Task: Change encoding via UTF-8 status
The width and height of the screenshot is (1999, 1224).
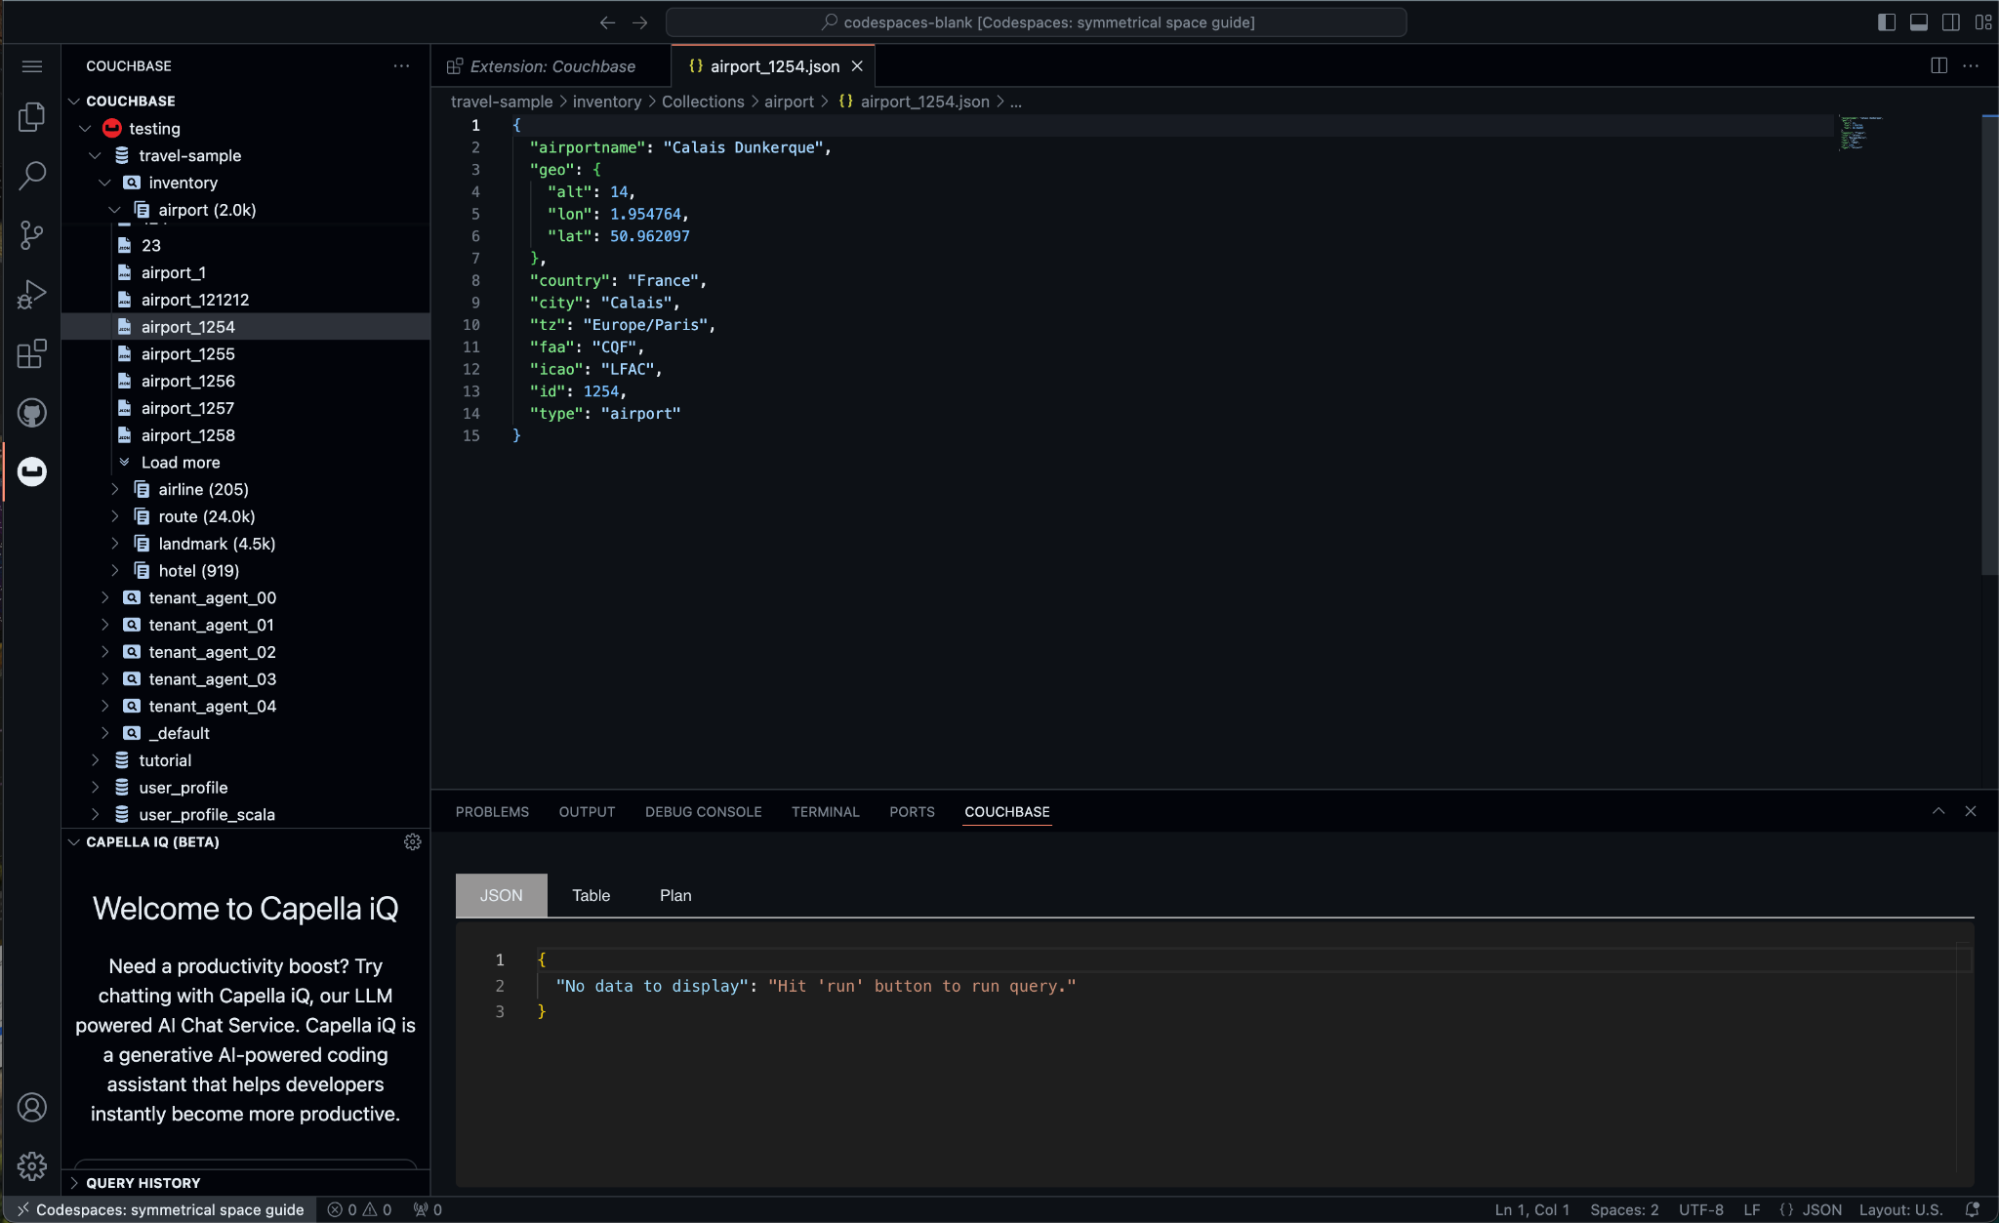Action: 1701,1210
